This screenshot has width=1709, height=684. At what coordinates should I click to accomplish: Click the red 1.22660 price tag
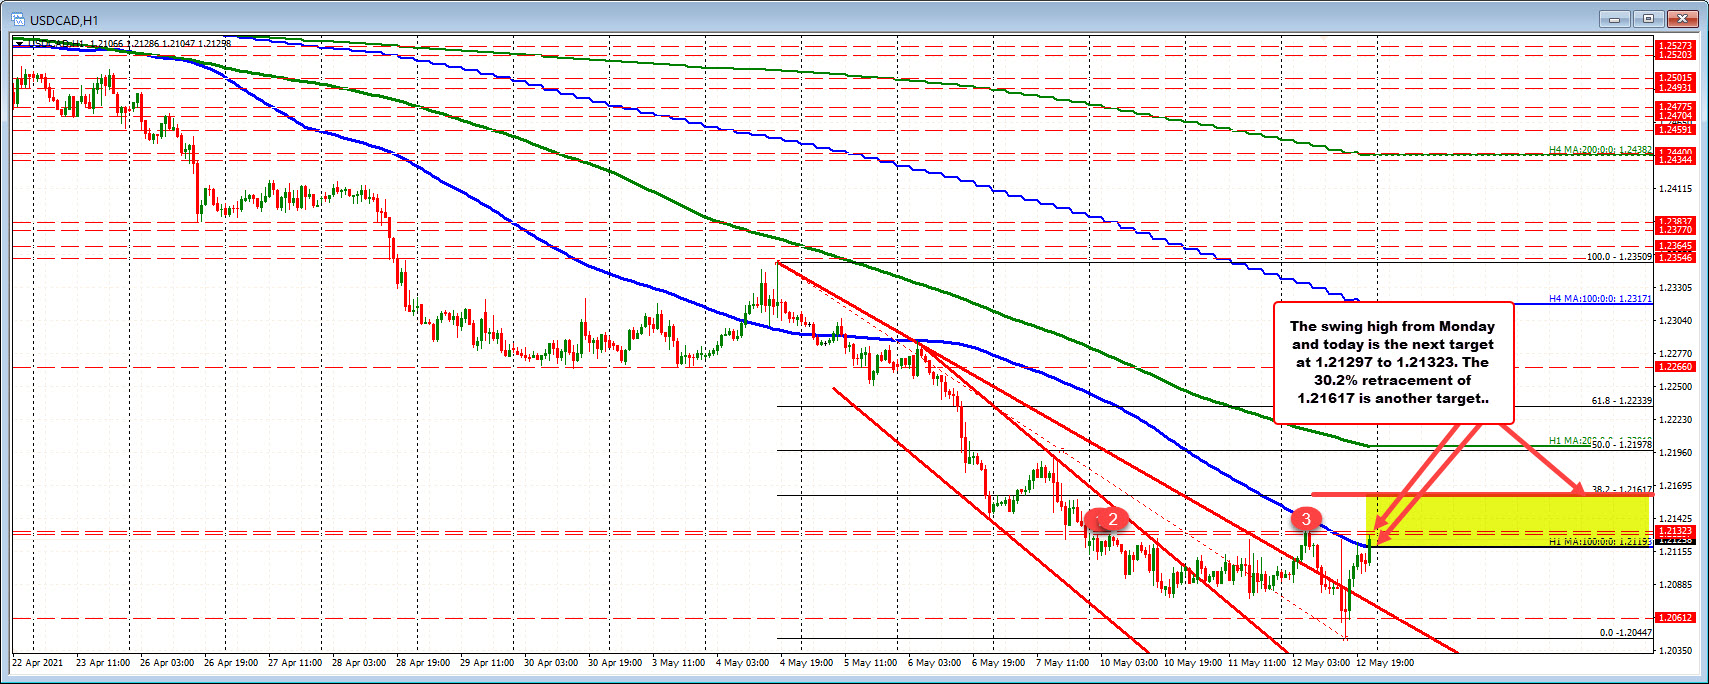coord(1675,367)
